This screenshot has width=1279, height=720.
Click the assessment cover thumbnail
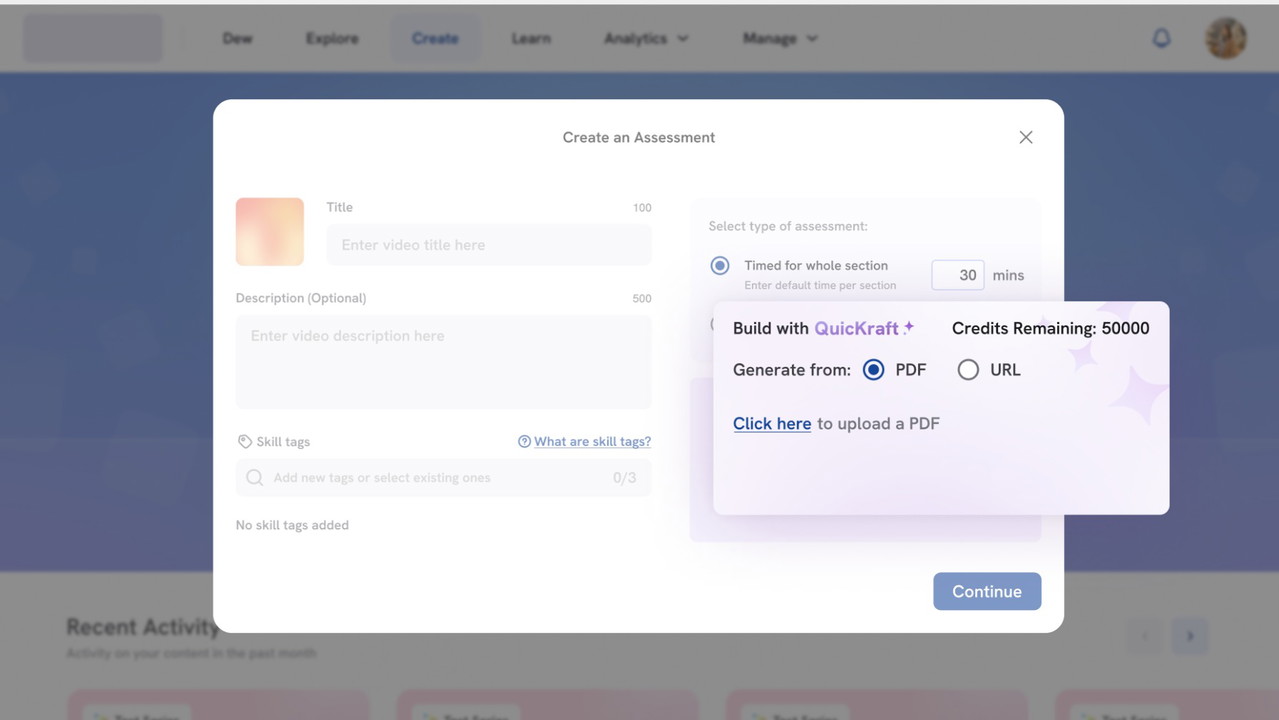click(x=270, y=231)
